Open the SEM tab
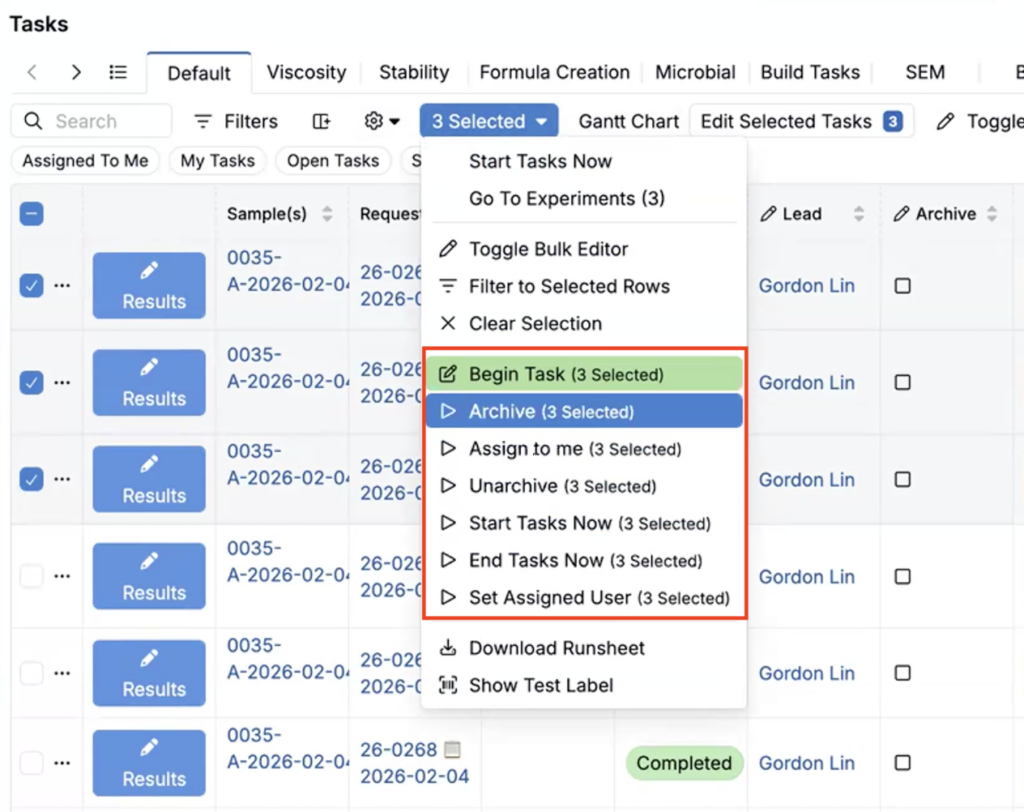The image size is (1024, 812). (x=925, y=72)
